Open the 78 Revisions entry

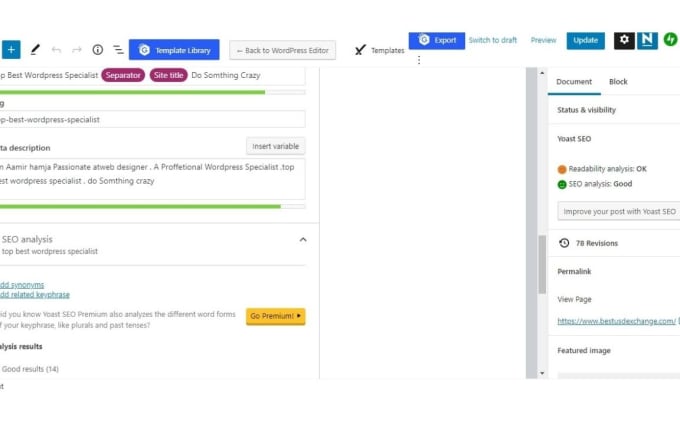point(597,243)
